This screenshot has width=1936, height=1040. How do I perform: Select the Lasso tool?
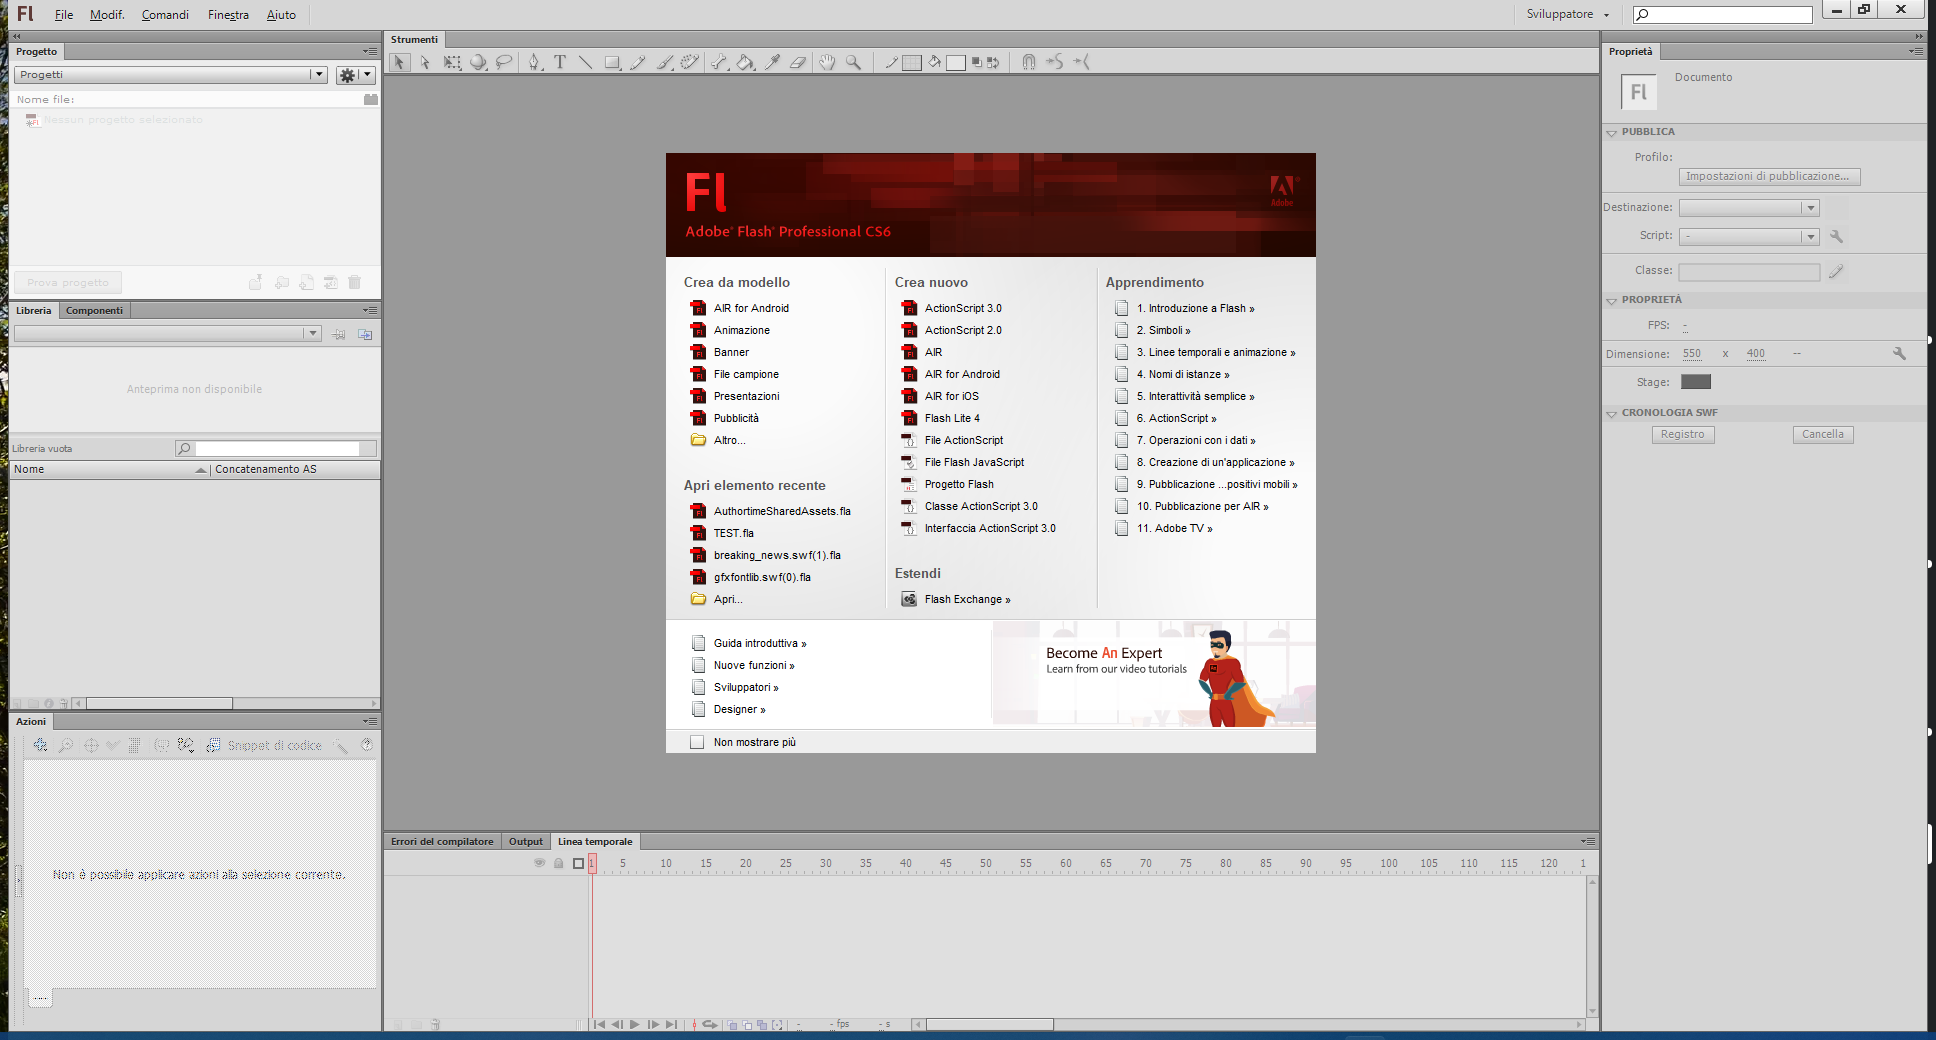504,62
